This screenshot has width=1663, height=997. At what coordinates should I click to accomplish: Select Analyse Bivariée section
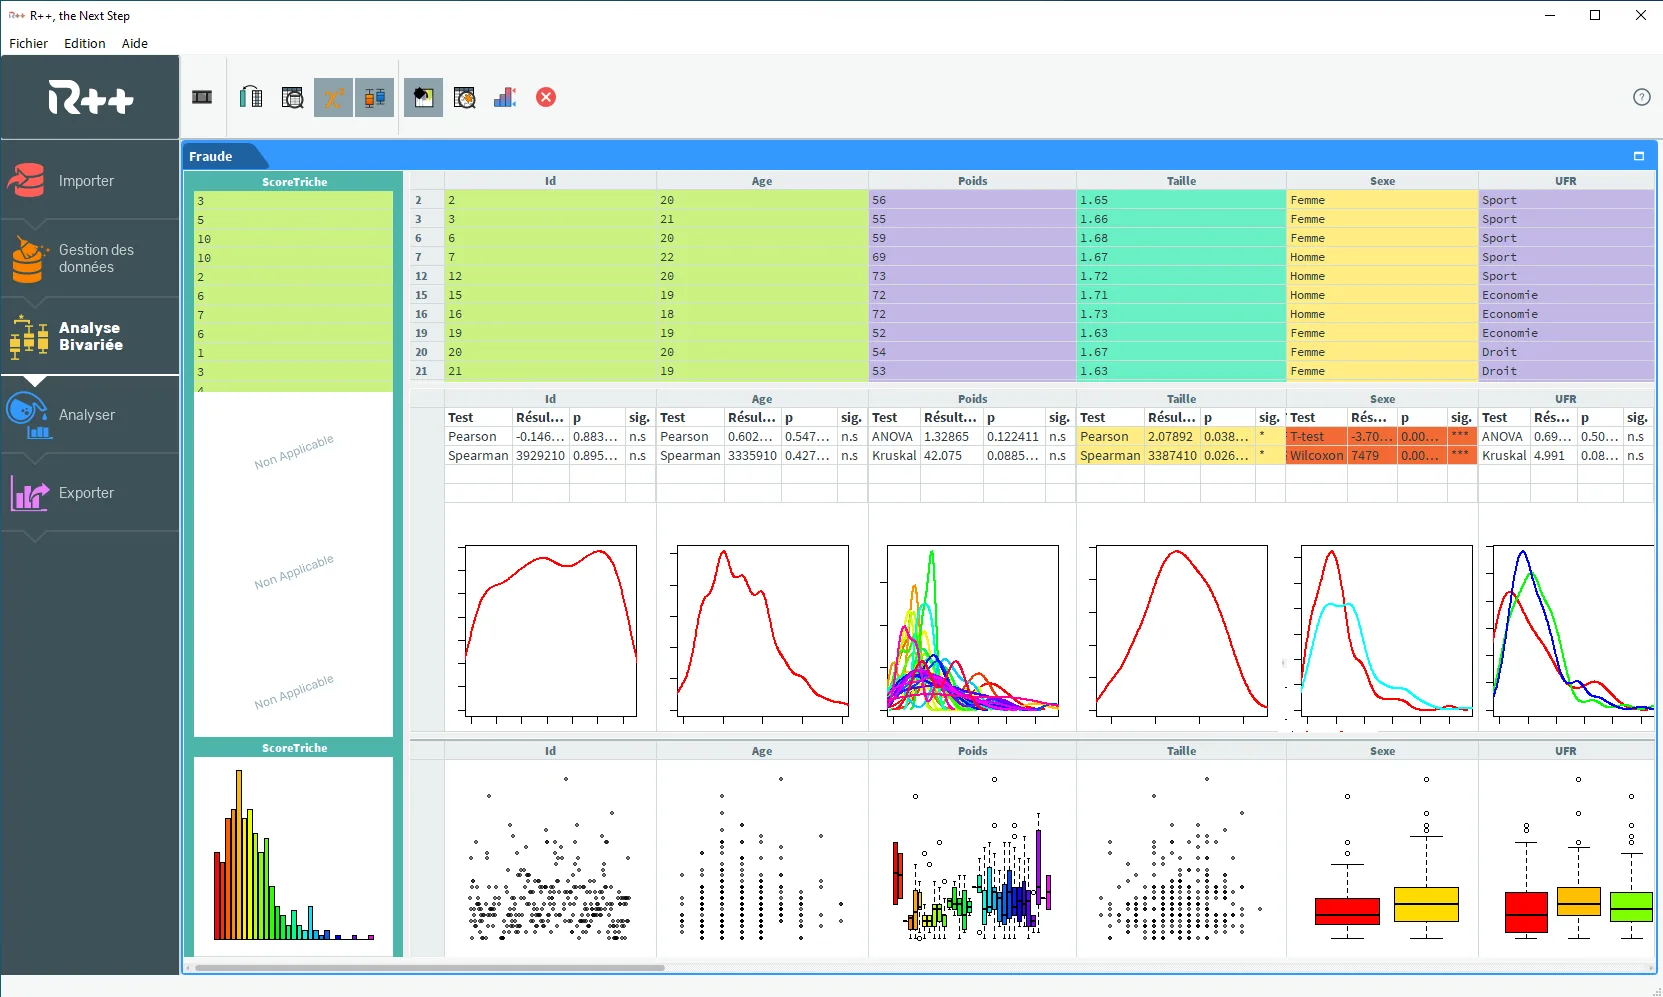[x=90, y=336]
